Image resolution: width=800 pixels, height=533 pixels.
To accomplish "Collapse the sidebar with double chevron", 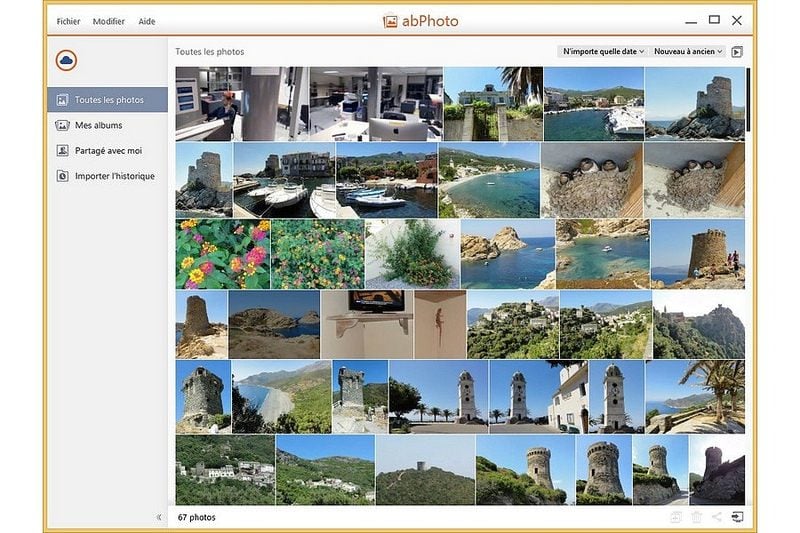I will point(159,517).
